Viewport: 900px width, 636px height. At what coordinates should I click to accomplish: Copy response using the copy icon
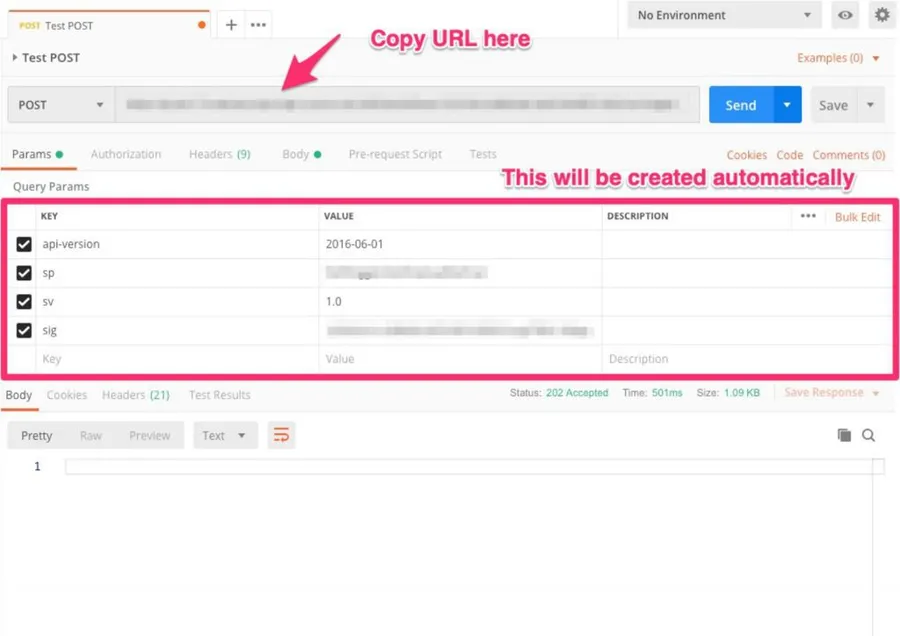coord(844,435)
